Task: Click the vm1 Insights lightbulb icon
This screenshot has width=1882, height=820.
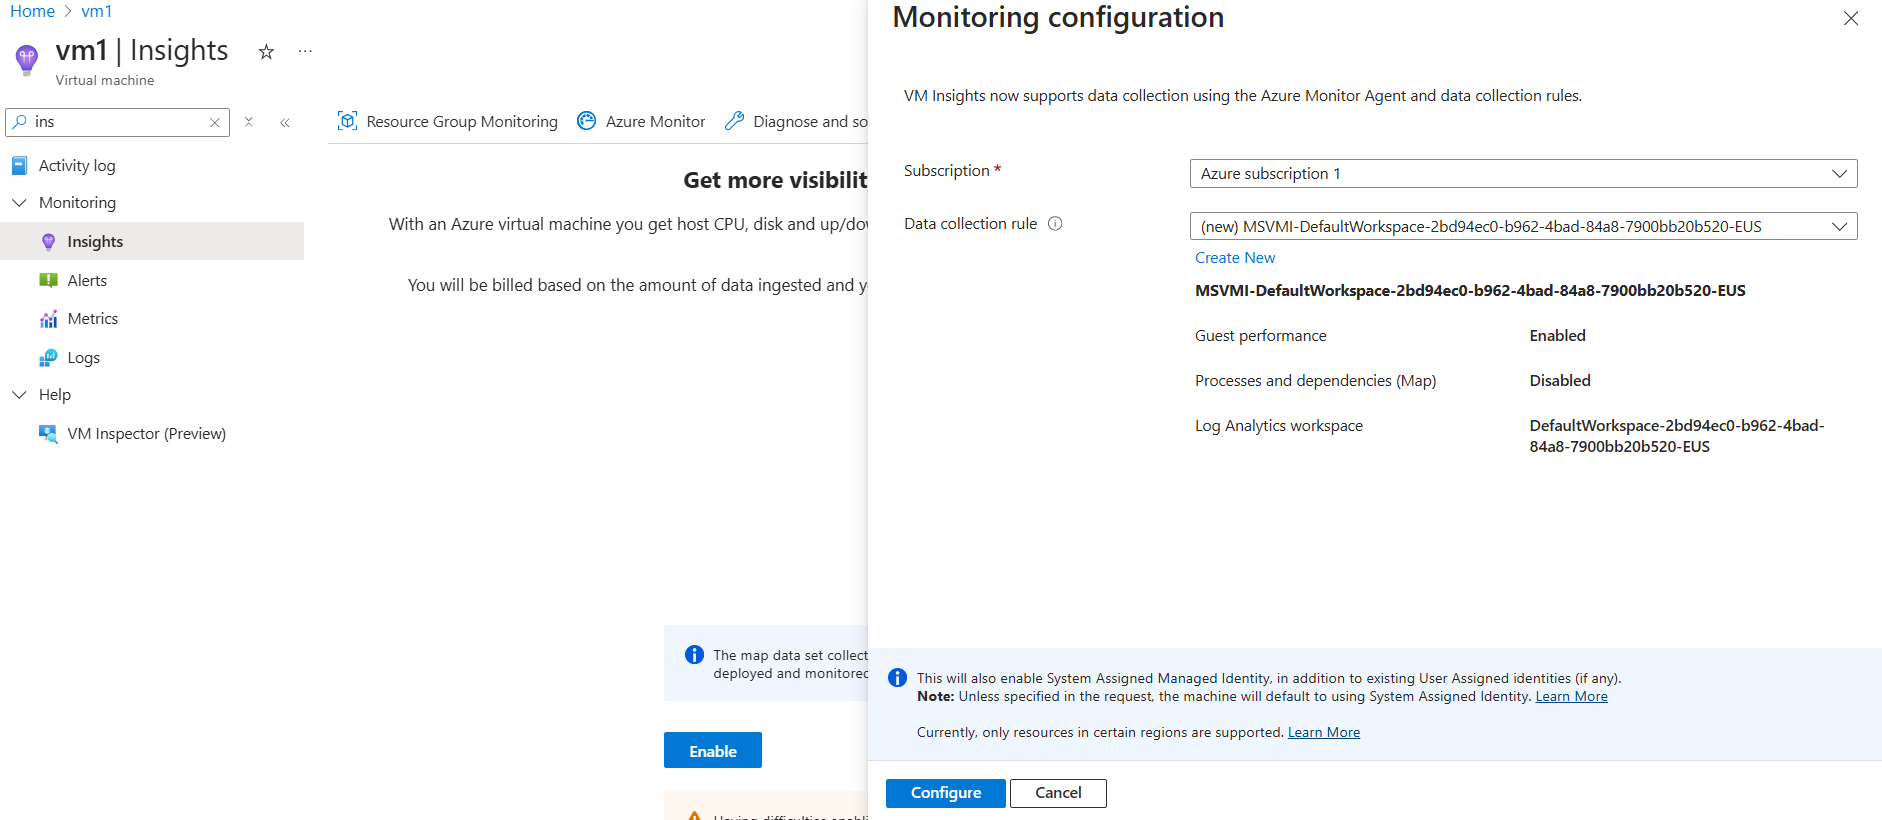Action: tap(27, 59)
